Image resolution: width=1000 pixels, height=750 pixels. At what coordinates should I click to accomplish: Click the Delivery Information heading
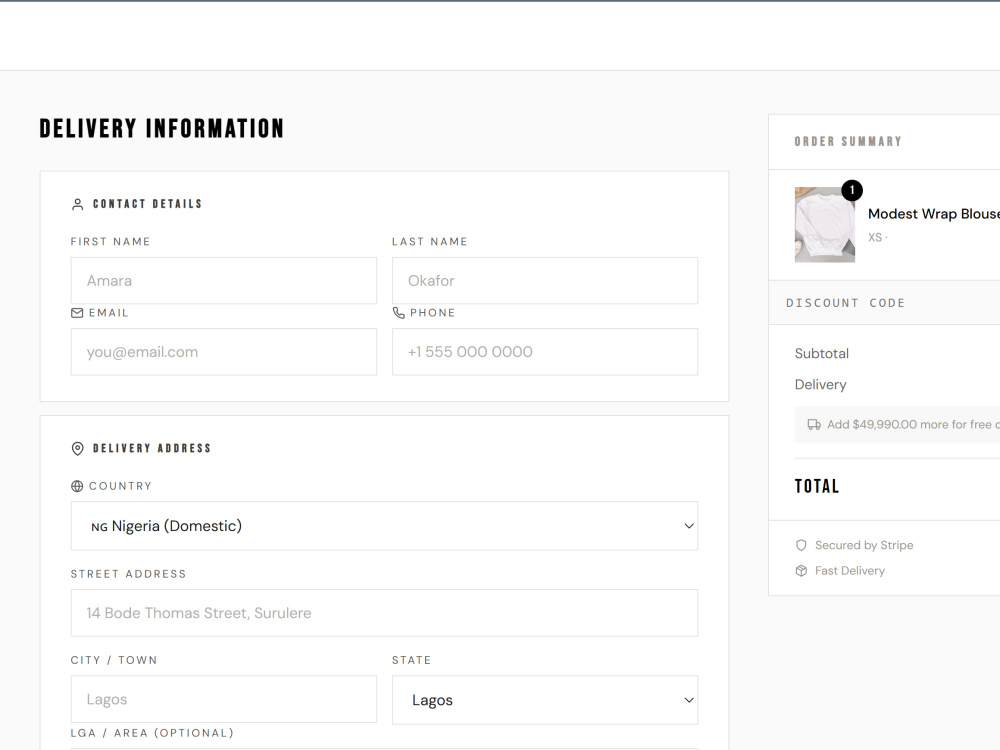click(x=161, y=128)
